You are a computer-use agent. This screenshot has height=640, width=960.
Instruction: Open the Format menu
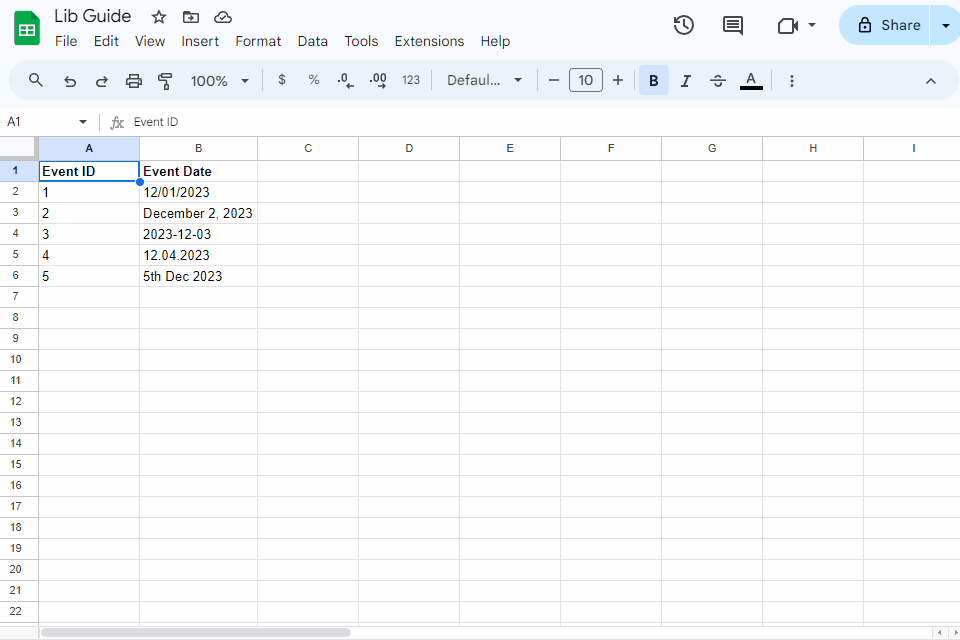click(258, 41)
